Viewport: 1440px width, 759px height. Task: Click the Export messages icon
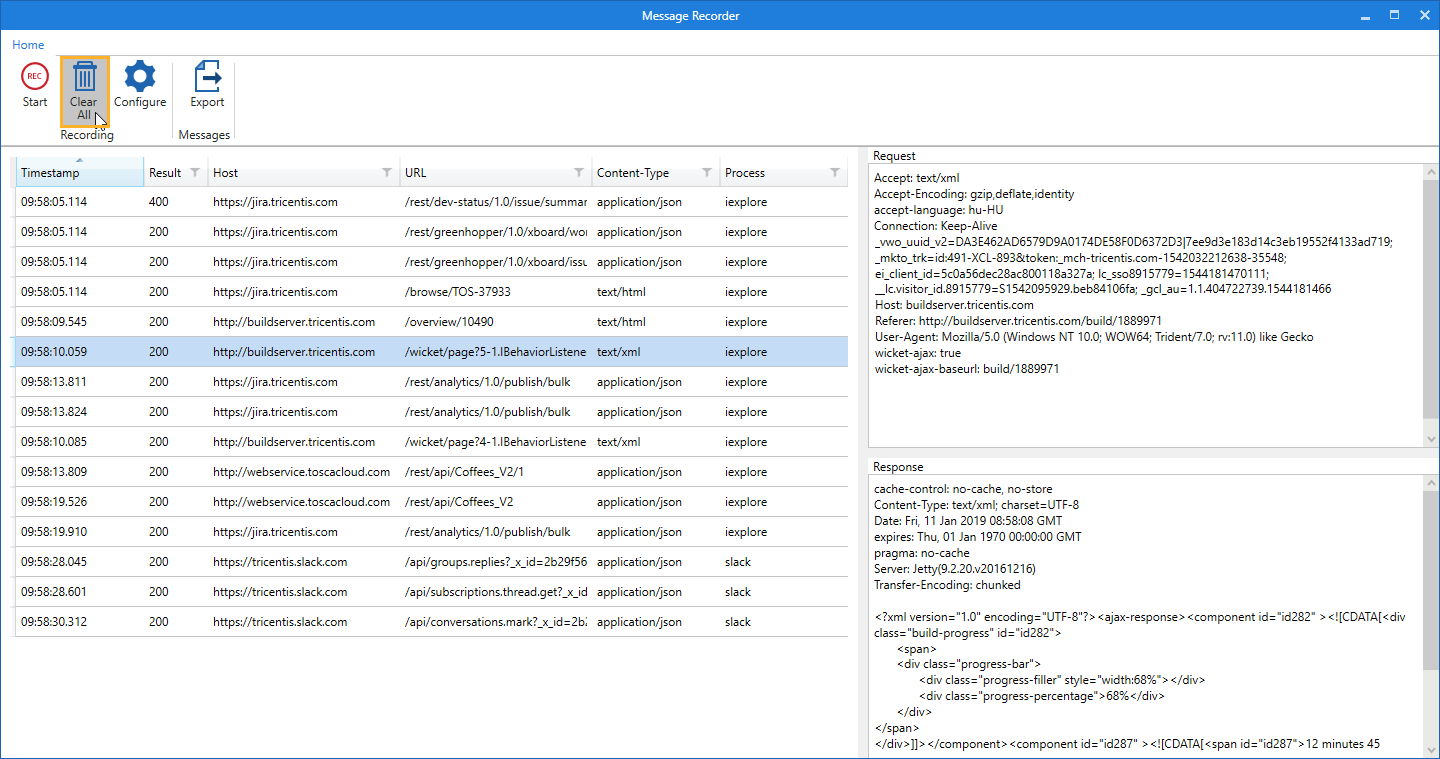[x=207, y=77]
